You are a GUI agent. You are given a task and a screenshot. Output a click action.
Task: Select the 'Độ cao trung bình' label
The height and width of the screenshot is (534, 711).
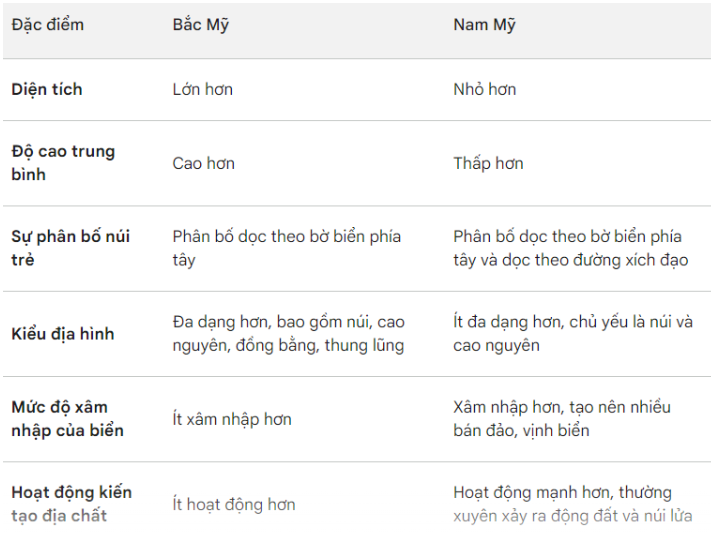(63, 163)
